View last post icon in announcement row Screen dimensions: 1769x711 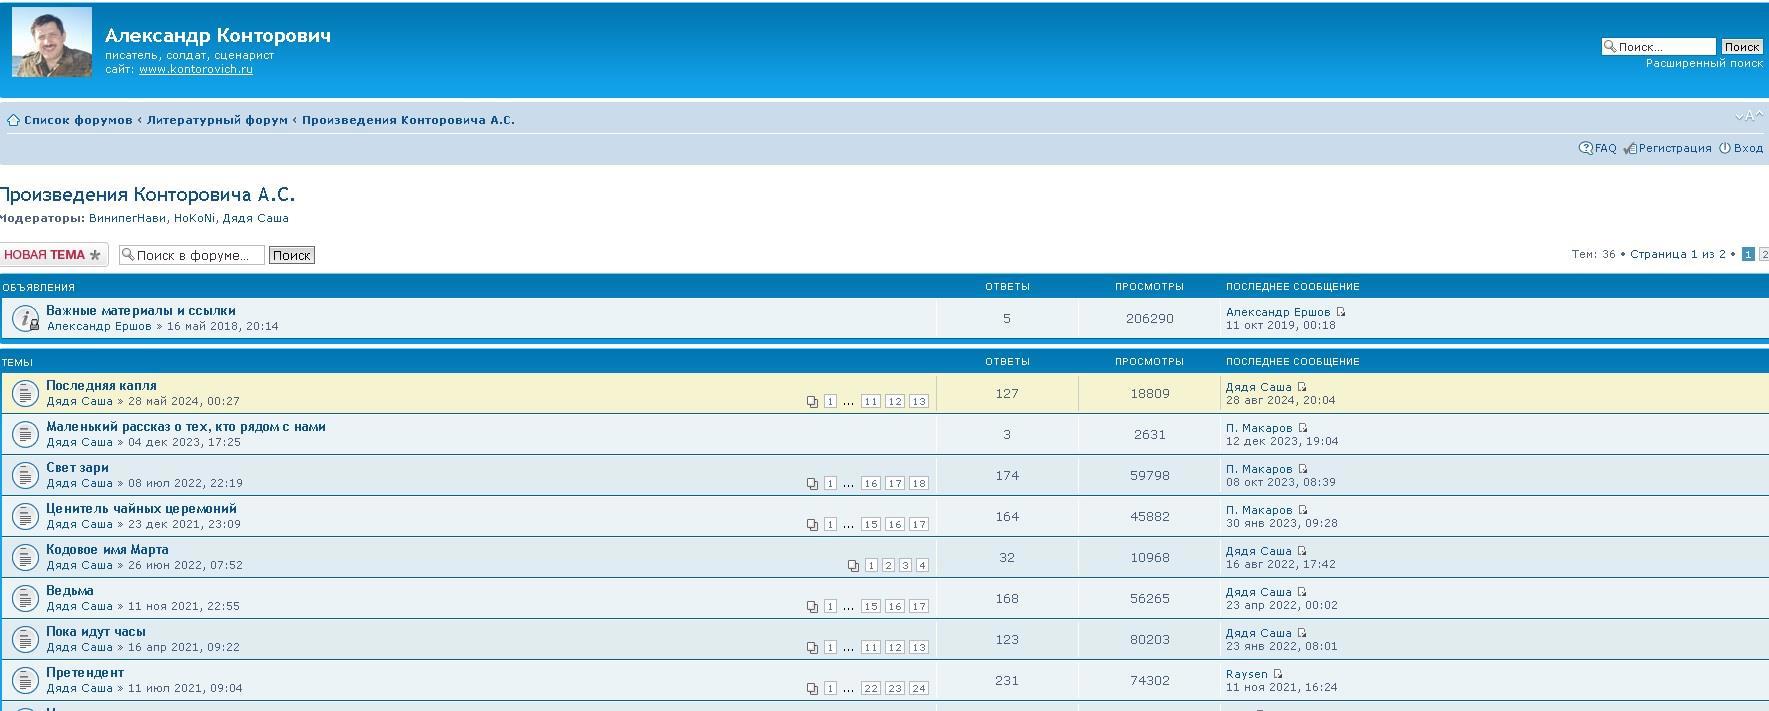click(x=1340, y=312)
